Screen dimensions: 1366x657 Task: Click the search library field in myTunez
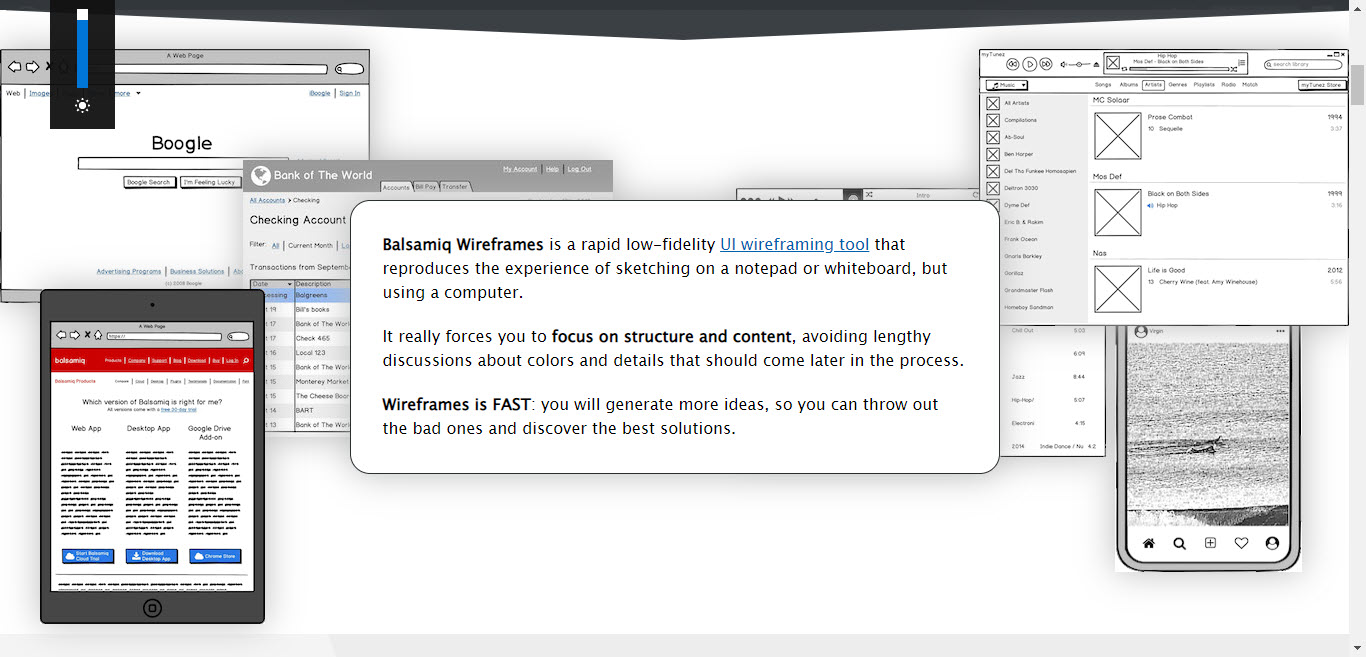point(1303,64)
